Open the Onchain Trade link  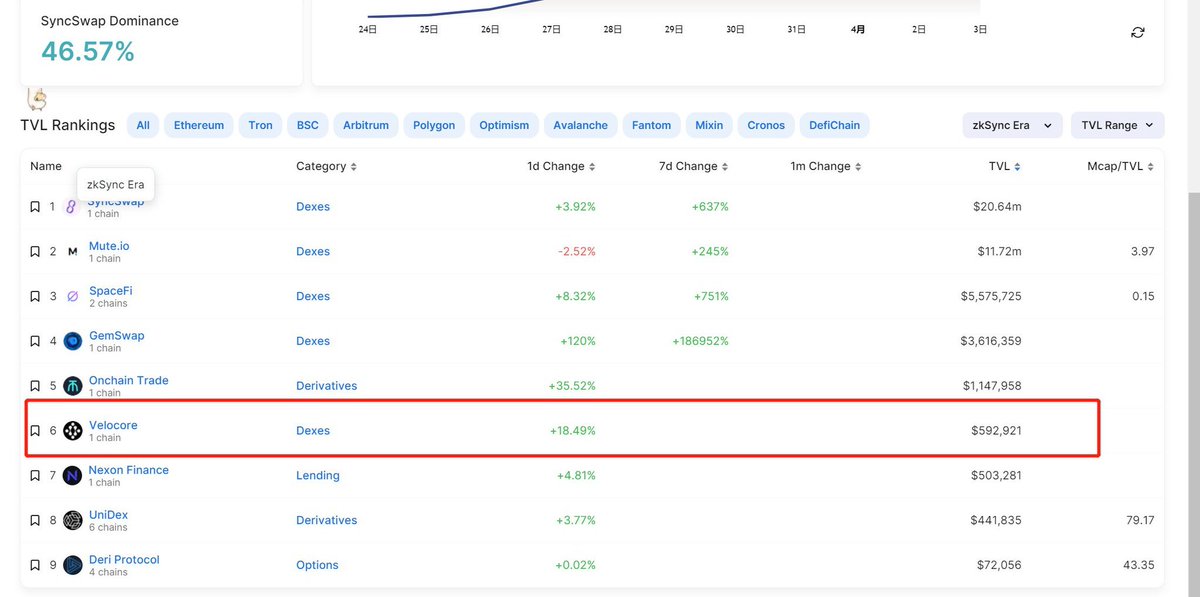pos(128,380)
